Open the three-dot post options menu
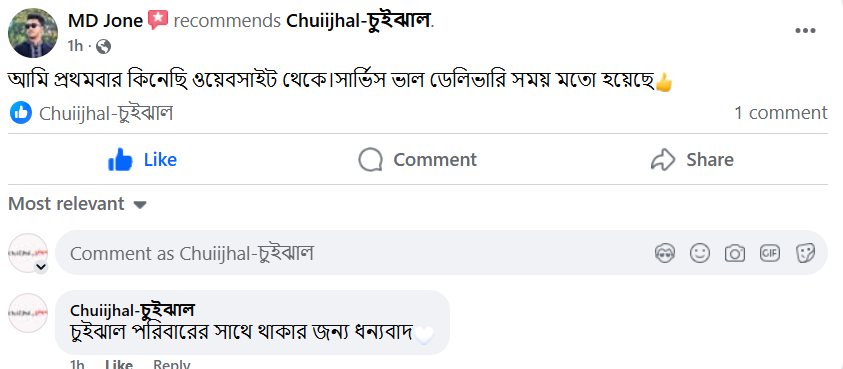 point(805,31)
